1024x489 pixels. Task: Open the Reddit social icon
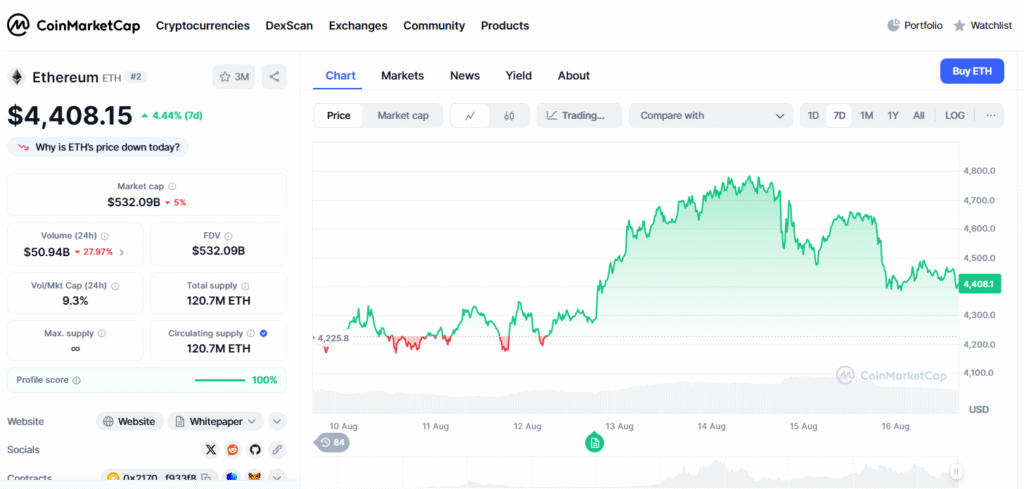coord(233,450)
